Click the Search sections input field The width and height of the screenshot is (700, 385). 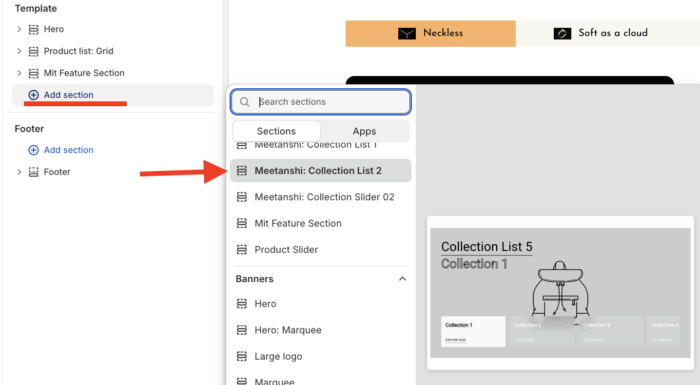(x=321, y=102)
